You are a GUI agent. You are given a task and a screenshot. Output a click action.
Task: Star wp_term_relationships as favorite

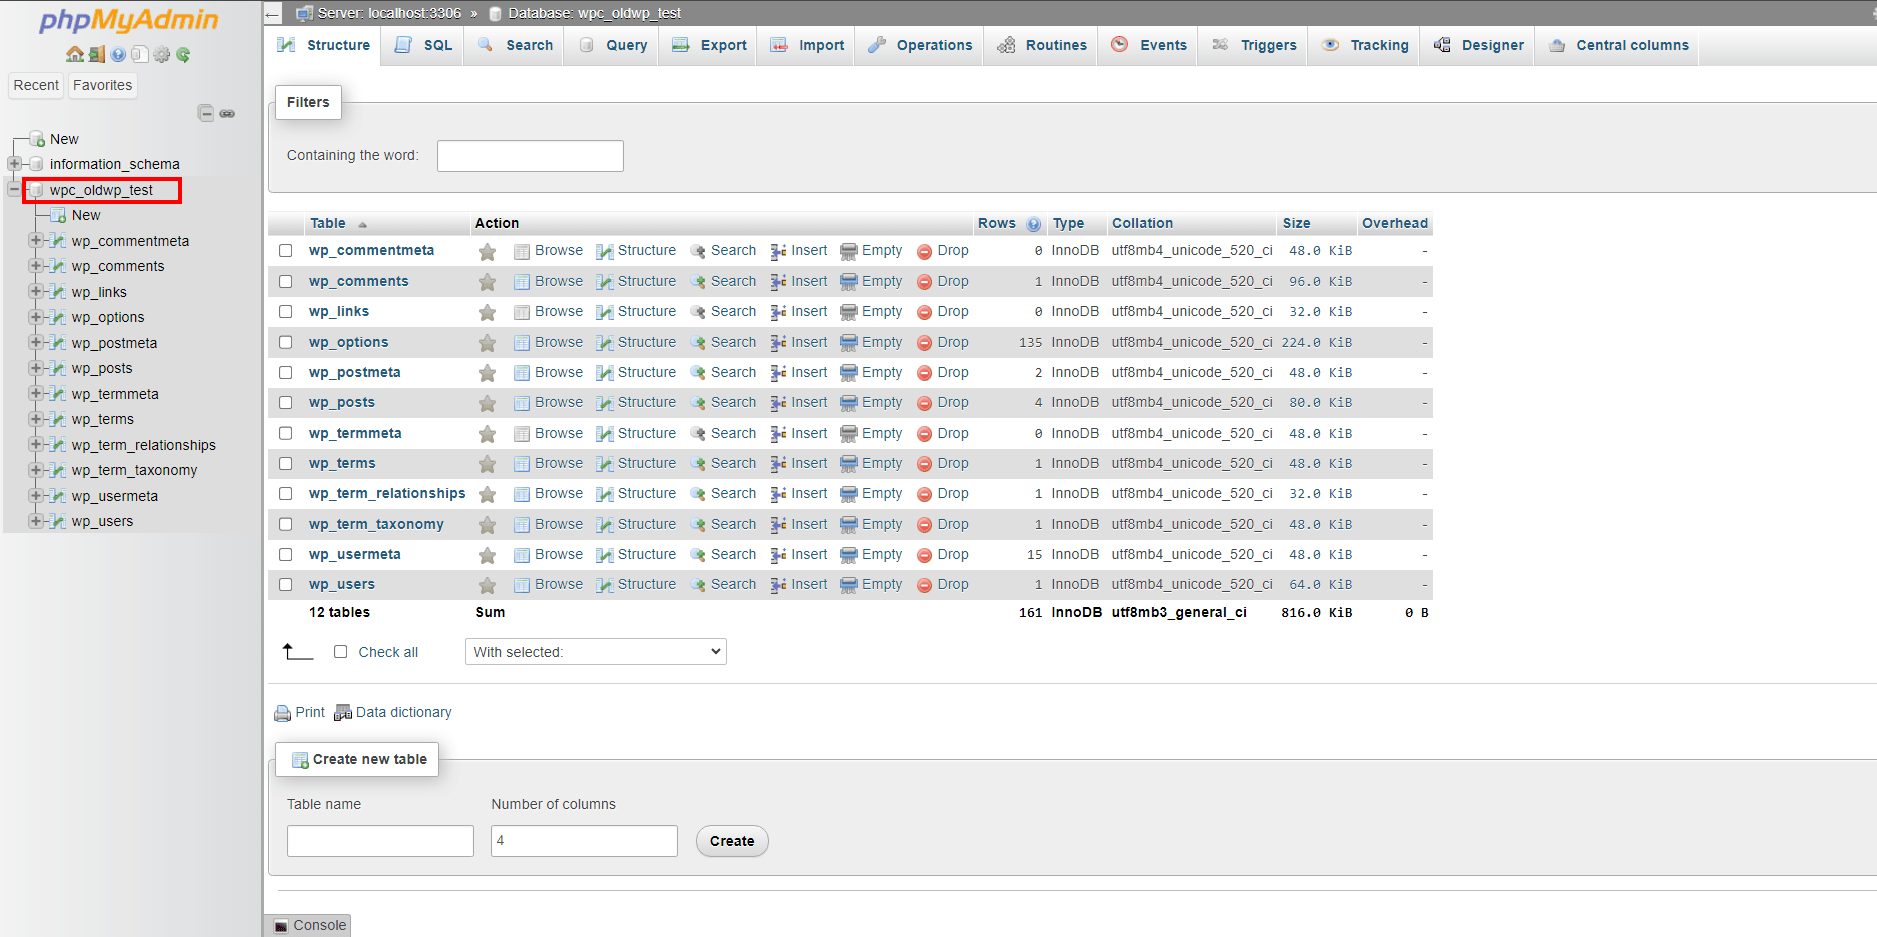[487, 494]
